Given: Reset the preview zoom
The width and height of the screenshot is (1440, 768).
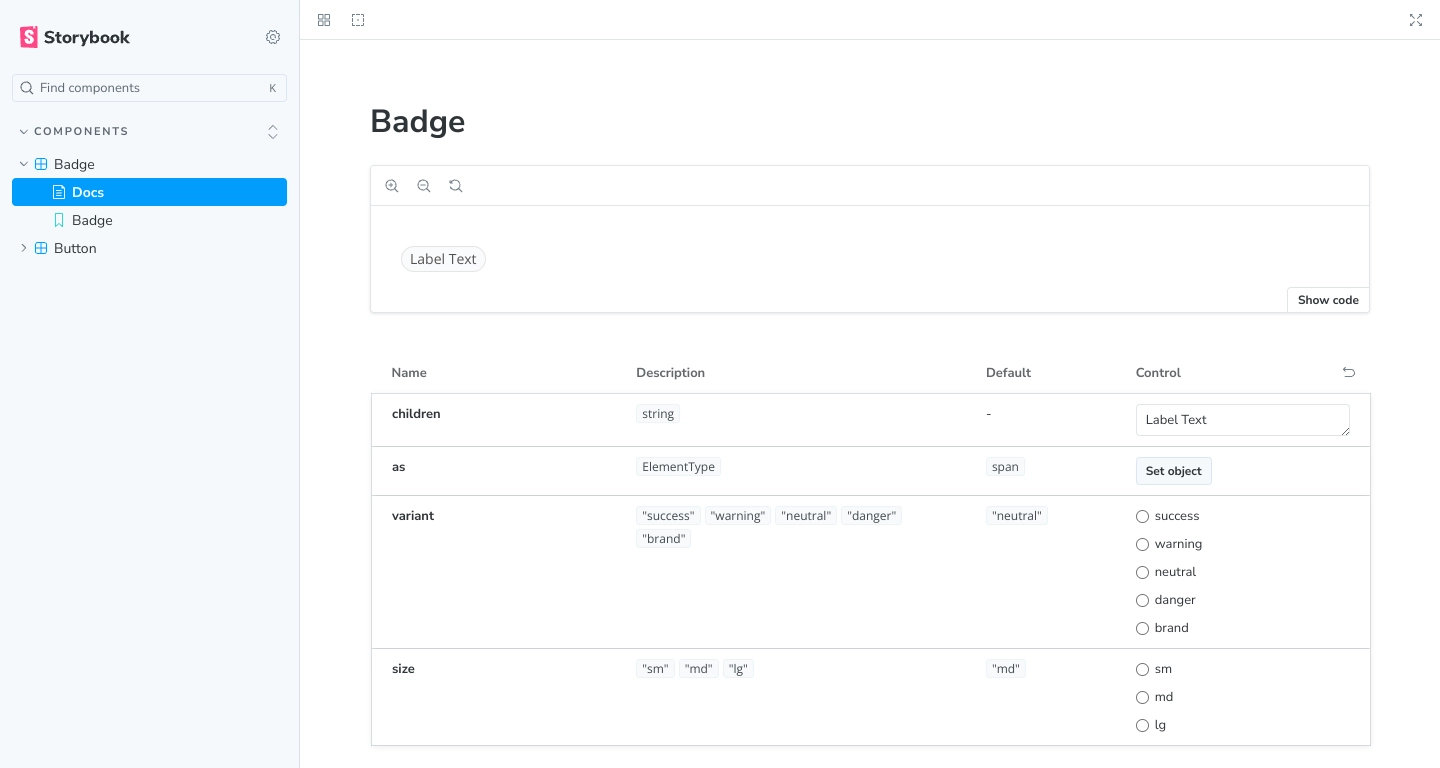Looking at the screenshot, I should [x=456, y=186].
